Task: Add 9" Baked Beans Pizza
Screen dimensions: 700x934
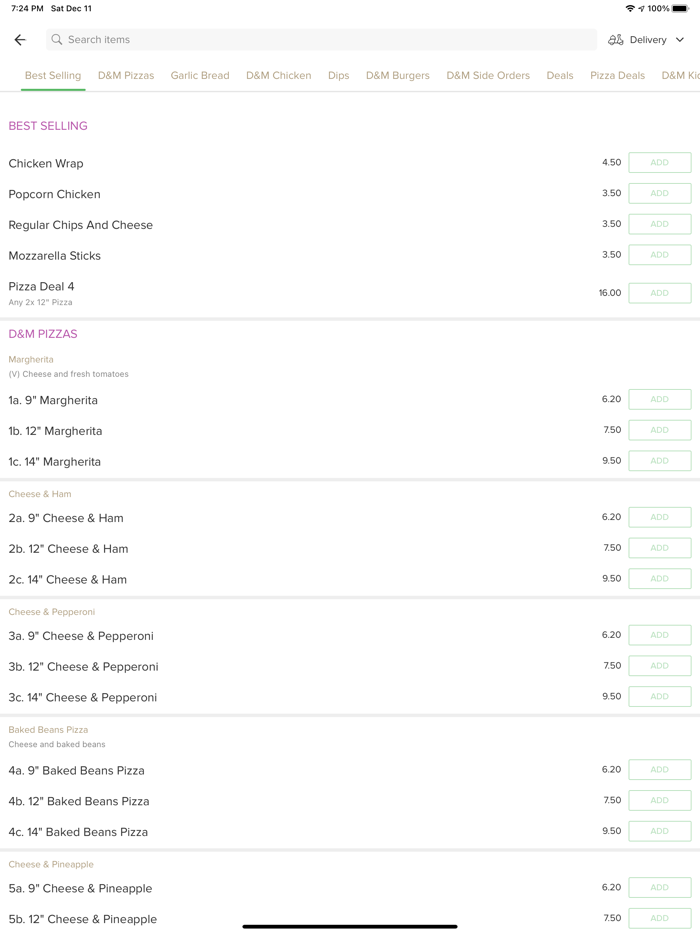Action: click(x=659, y=770)
